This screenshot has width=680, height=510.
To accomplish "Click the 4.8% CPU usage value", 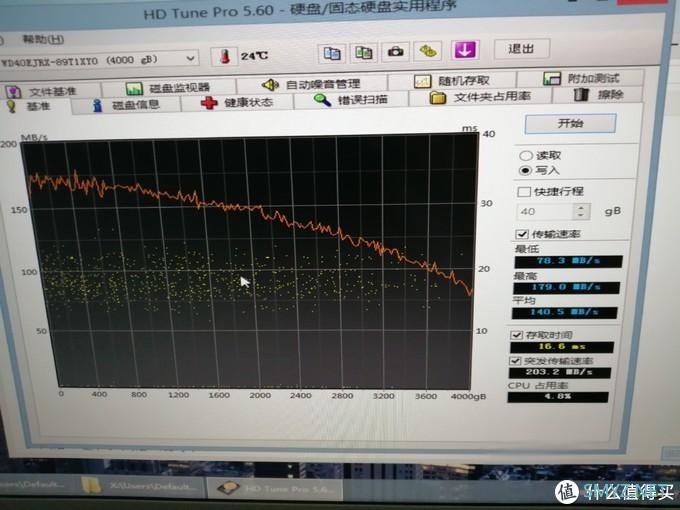I will pos(558,397).
